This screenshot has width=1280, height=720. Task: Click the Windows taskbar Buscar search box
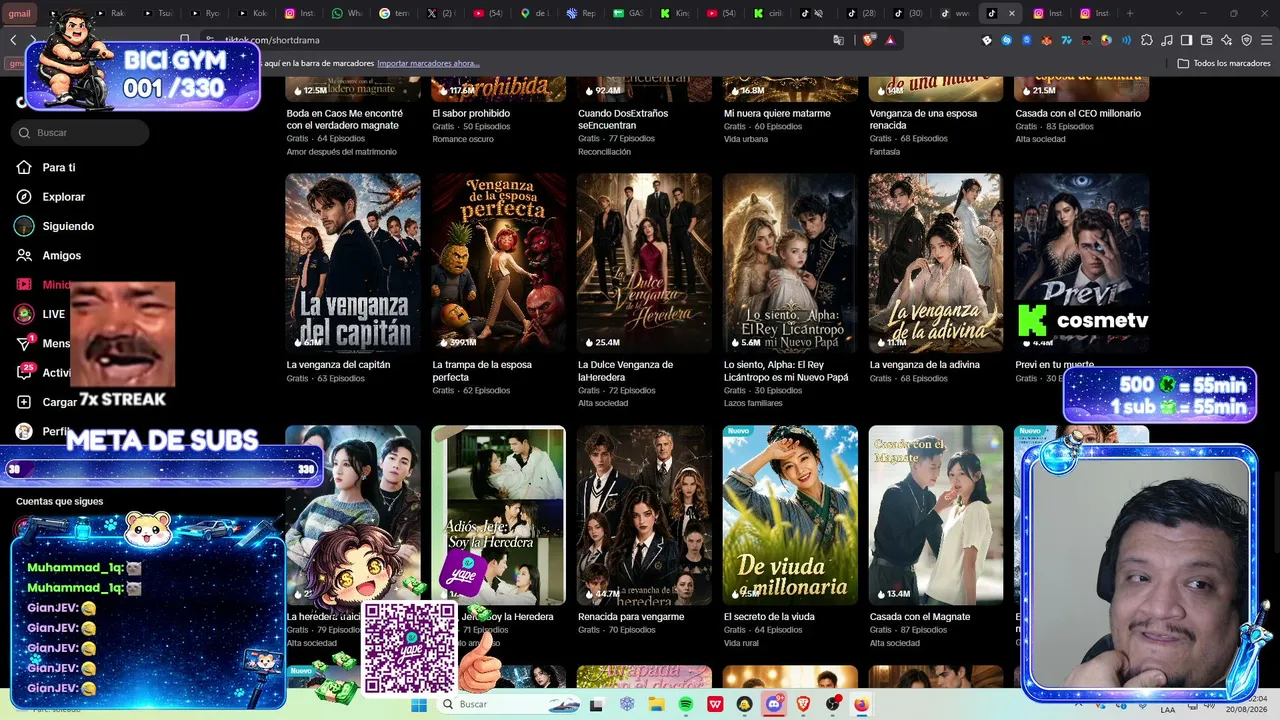509,704
